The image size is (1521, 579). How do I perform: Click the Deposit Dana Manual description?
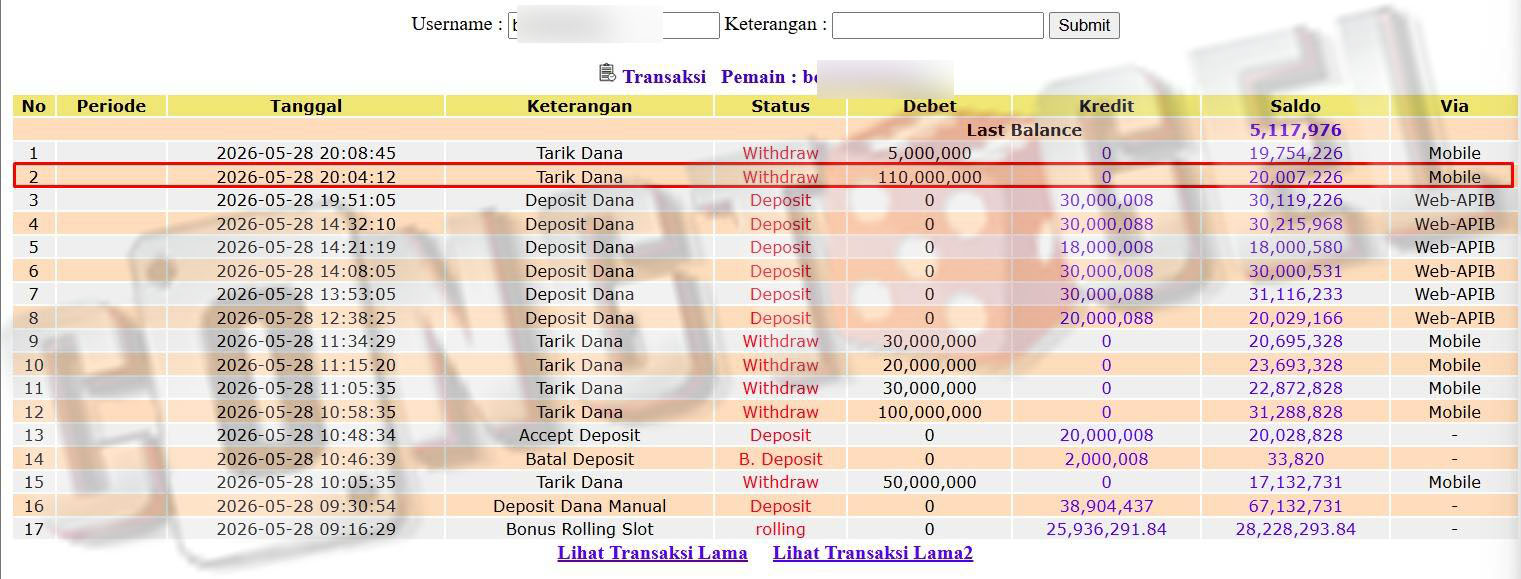tap(579, 506)
